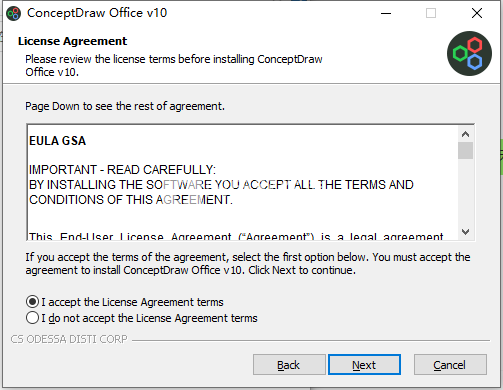The width and height of the screenshot is (503, 390).
Task: Click the EULA GSA heading in license text
Action: (57, 141)
